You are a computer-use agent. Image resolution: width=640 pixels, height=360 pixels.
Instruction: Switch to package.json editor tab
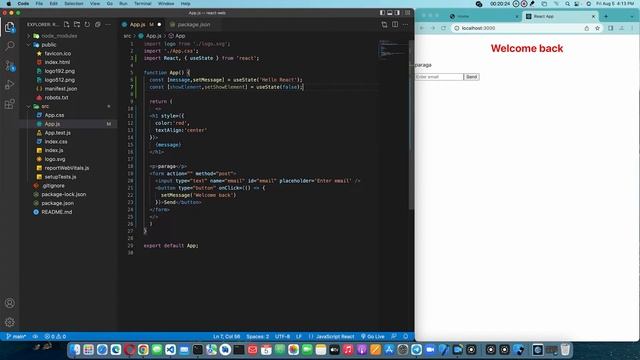[x=193, y=24]
